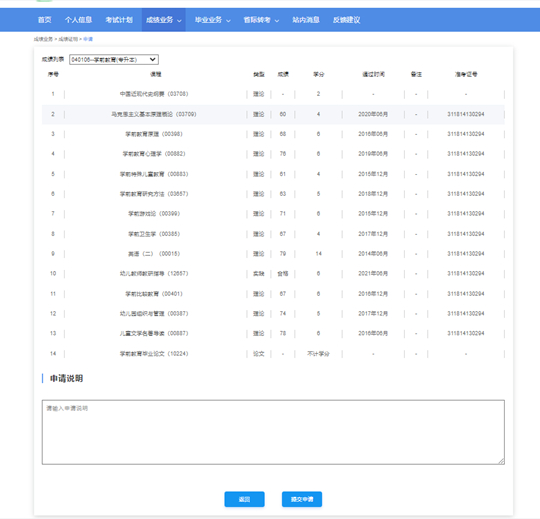Click inside the 申请说明 text area

[273, 432]
